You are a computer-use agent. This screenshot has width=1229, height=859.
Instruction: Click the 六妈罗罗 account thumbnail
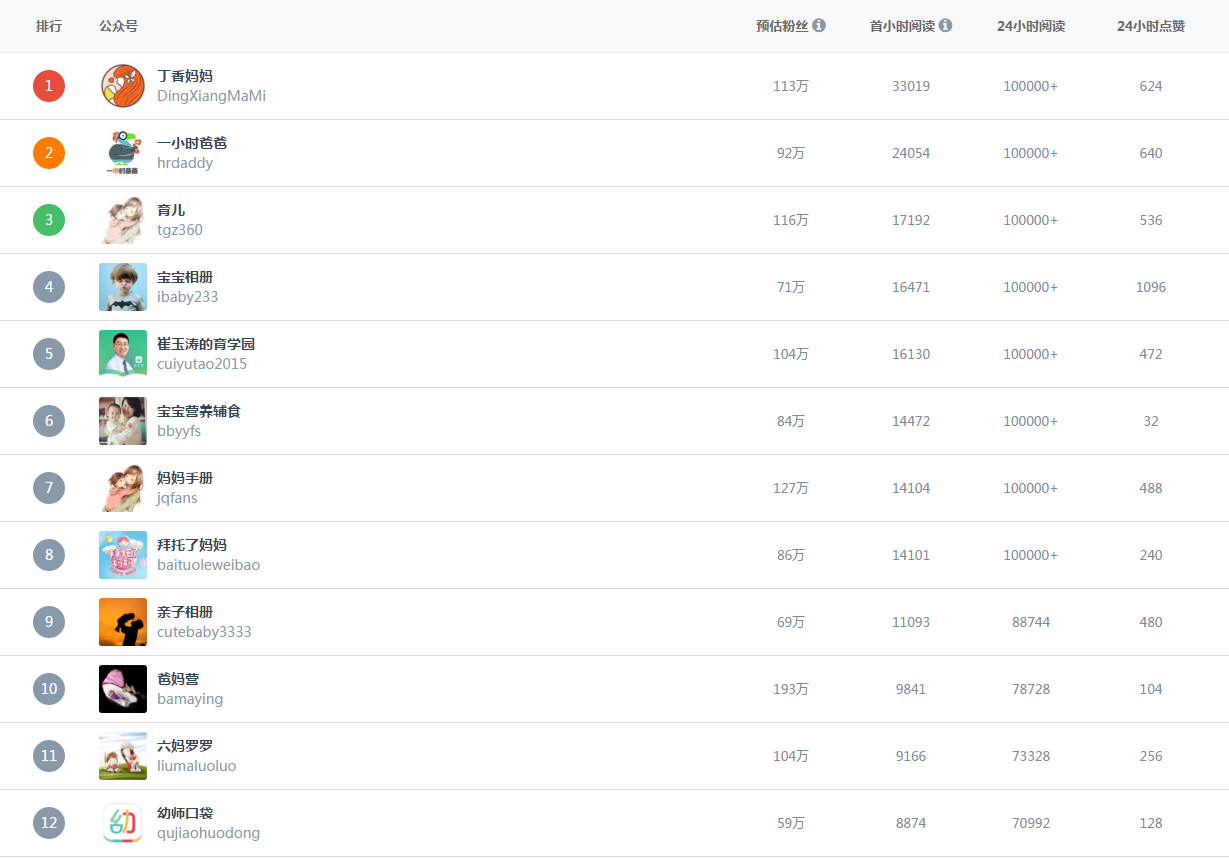pos(123,756)
